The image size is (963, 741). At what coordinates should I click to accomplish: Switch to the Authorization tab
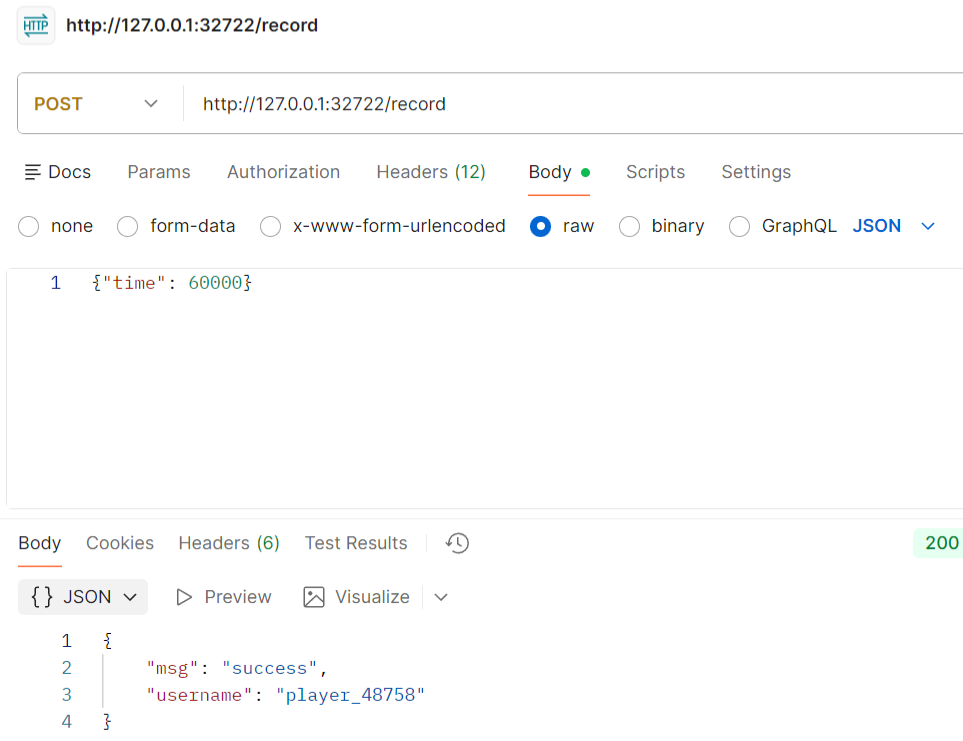coord(283,172)
